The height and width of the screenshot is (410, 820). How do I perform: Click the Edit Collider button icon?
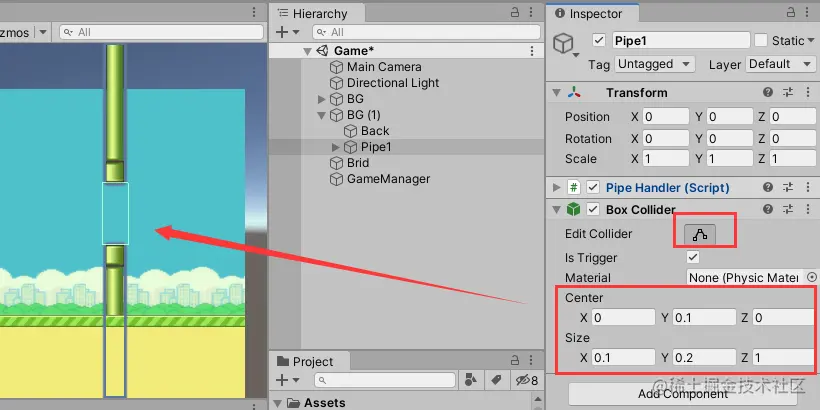point(700,235)
